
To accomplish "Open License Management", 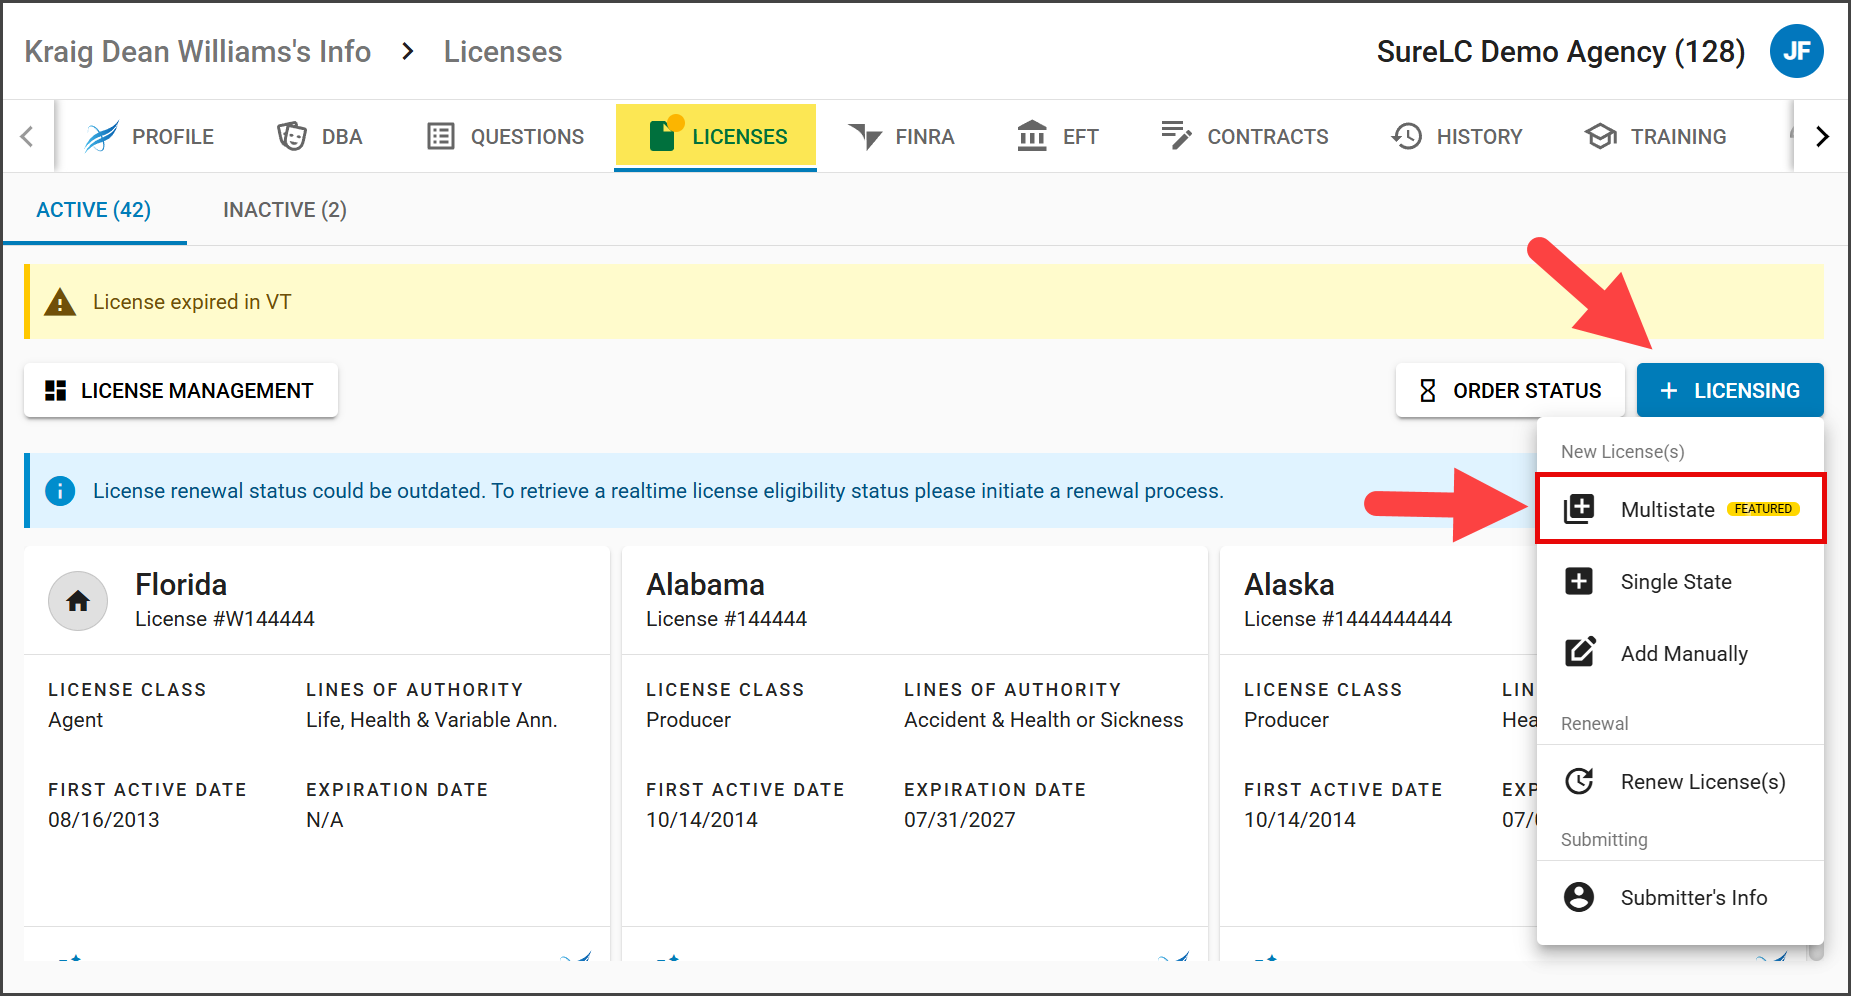I will point(181,390).
